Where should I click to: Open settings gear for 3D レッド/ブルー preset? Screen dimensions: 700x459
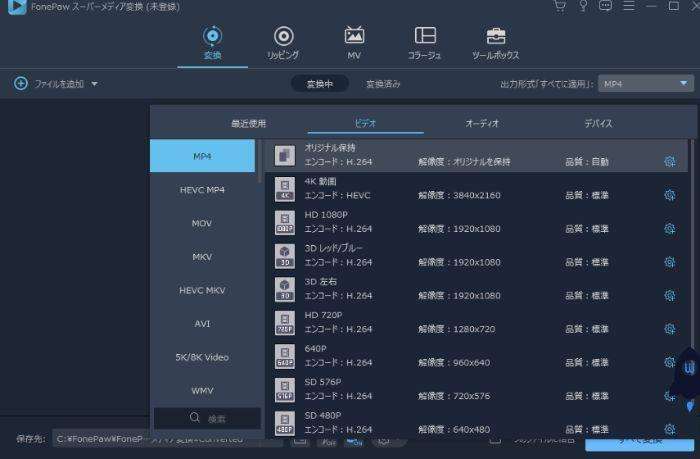pos(669,262)
